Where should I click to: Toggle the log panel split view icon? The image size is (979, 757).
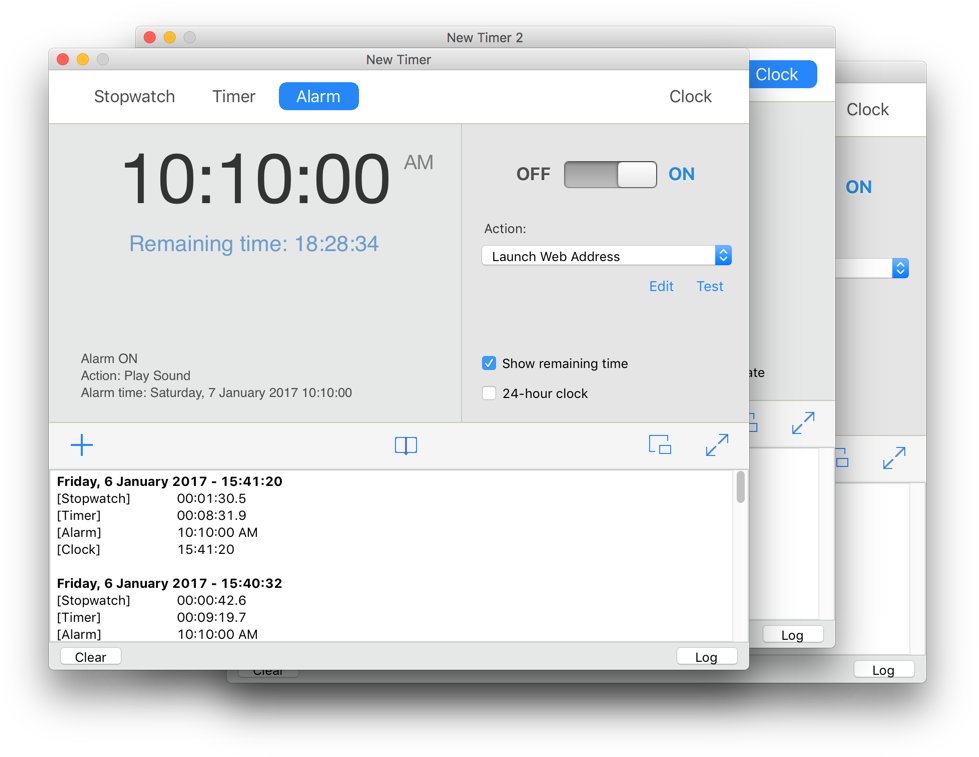(x=406, y=445)
